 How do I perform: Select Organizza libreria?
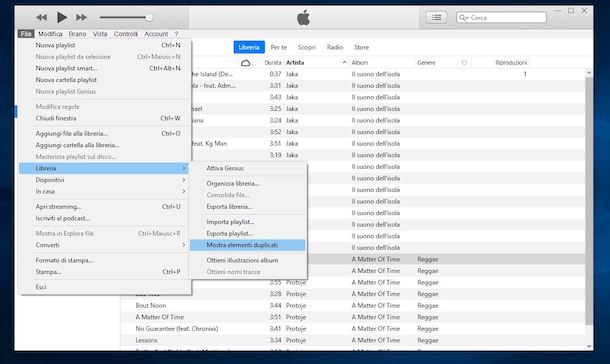tap(248, 183)
